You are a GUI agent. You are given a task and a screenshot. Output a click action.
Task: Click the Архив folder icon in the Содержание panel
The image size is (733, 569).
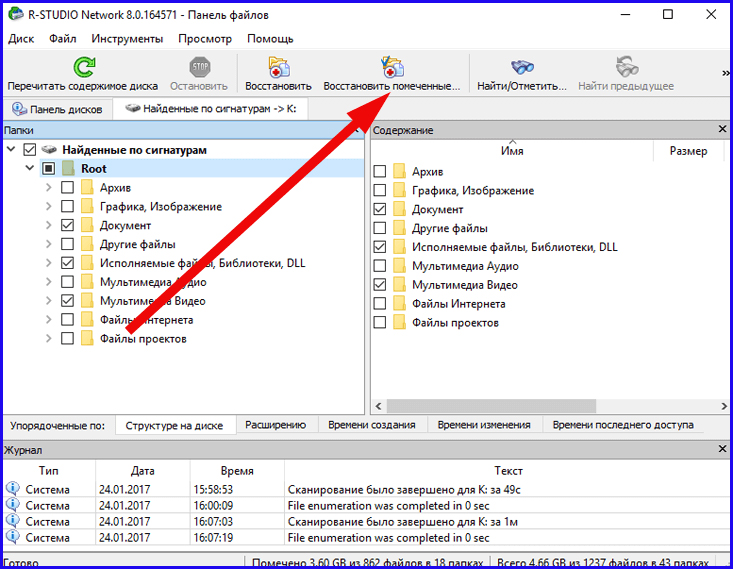pyautogui.click(x=399, y=172)
